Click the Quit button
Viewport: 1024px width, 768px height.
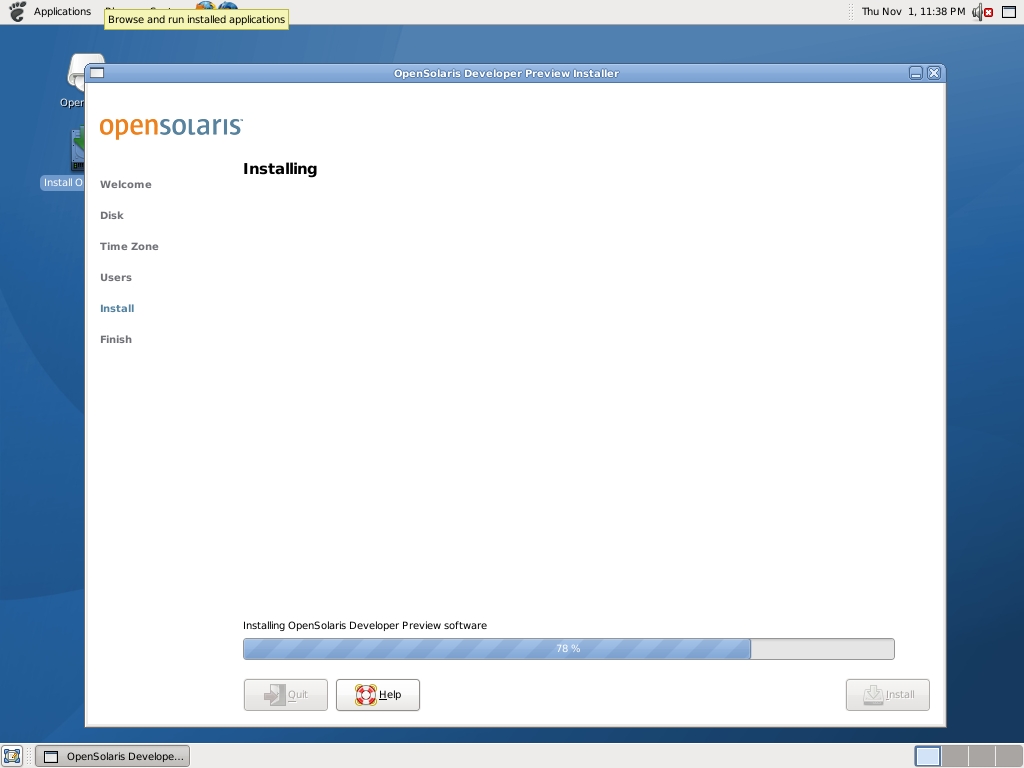pos(286,695)
